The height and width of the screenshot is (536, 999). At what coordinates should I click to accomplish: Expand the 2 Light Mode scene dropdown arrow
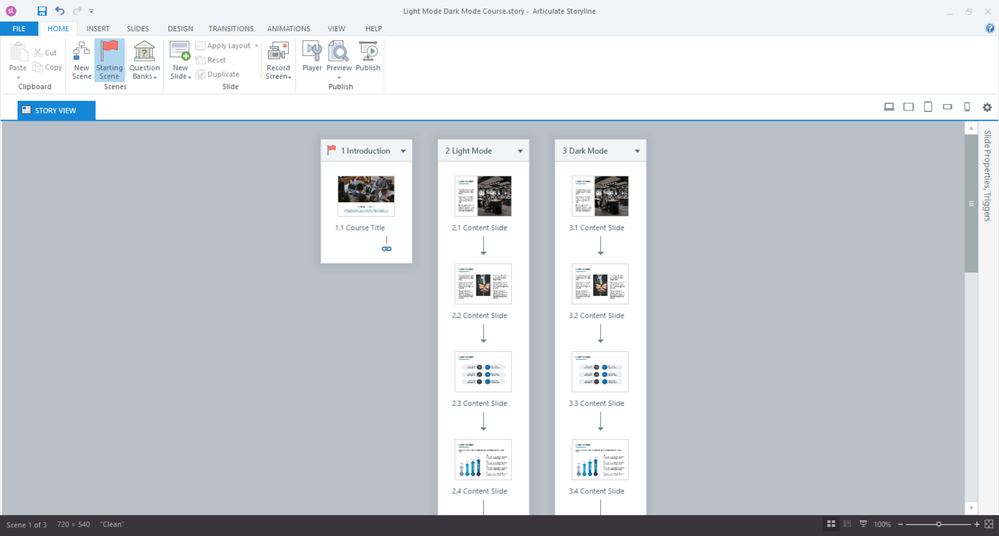[x=521, y=151]
